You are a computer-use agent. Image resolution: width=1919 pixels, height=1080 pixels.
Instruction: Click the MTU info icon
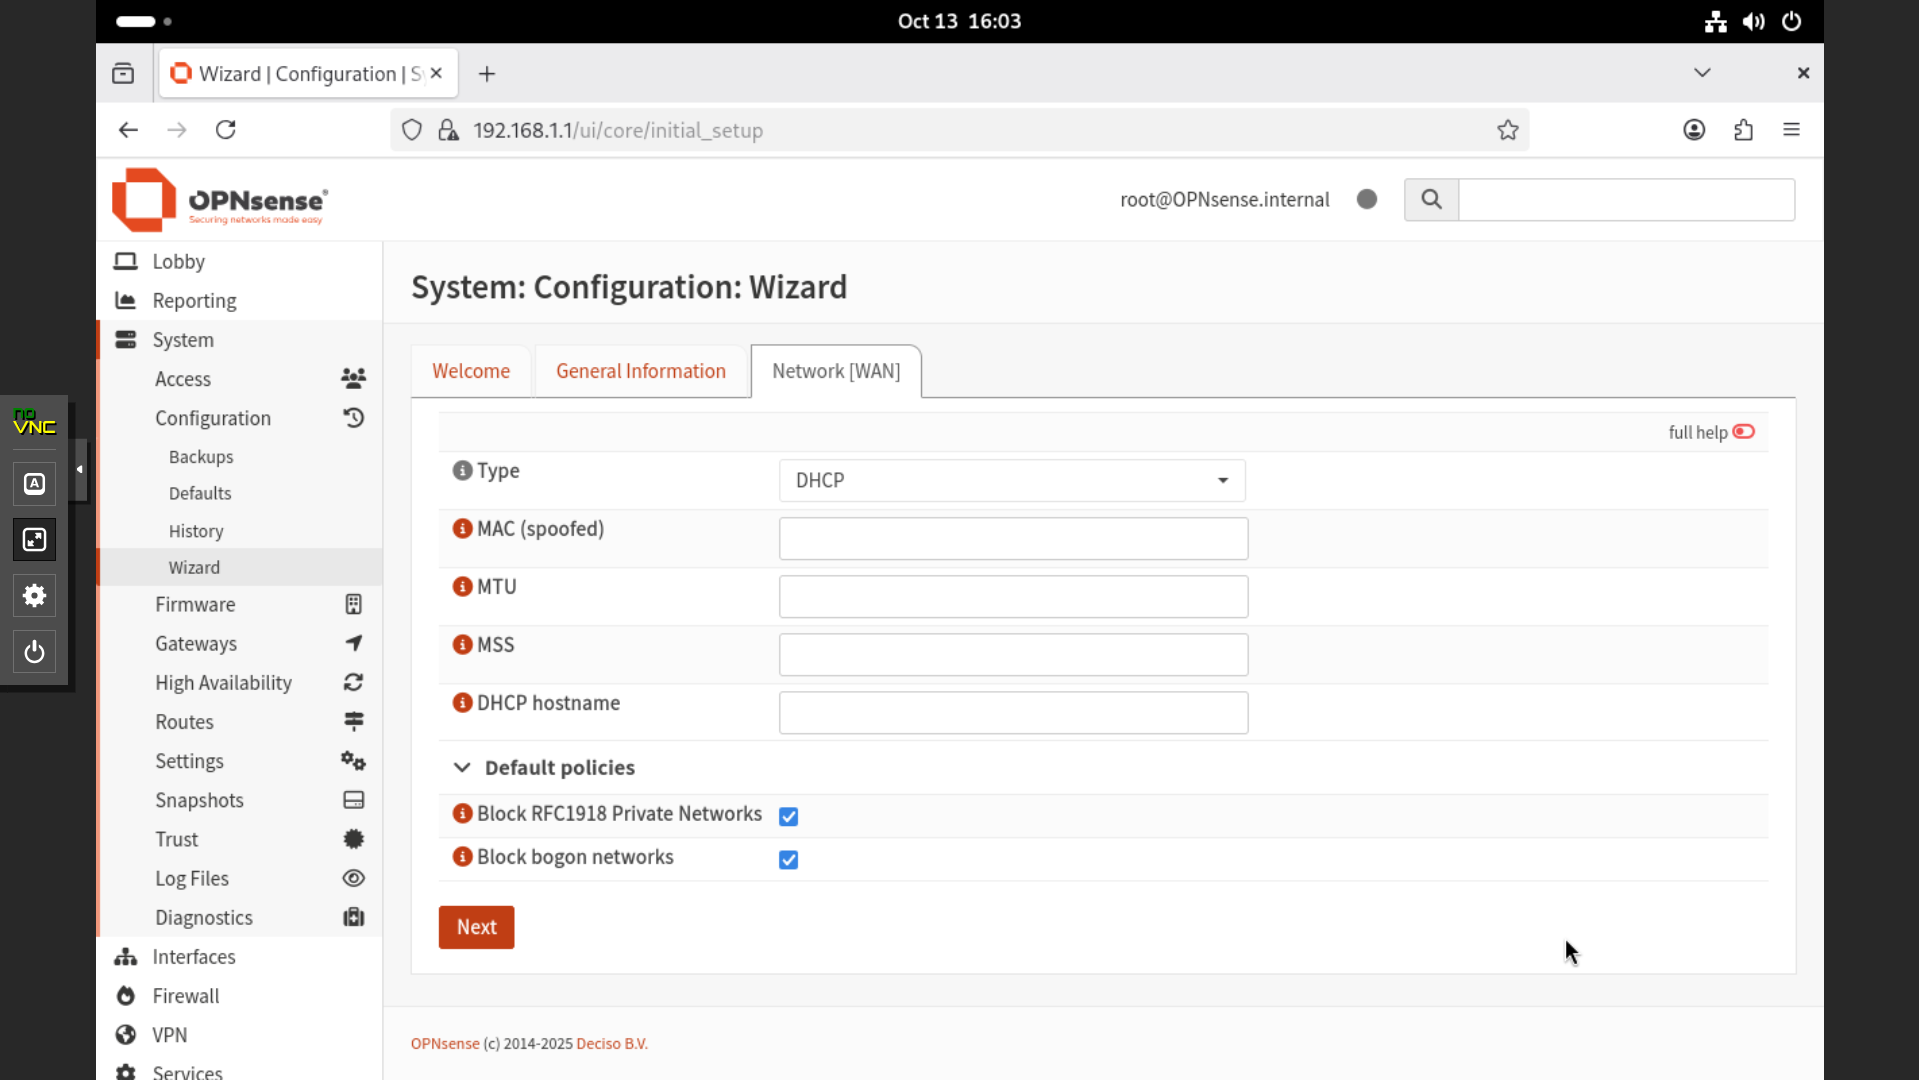point(462,587)
